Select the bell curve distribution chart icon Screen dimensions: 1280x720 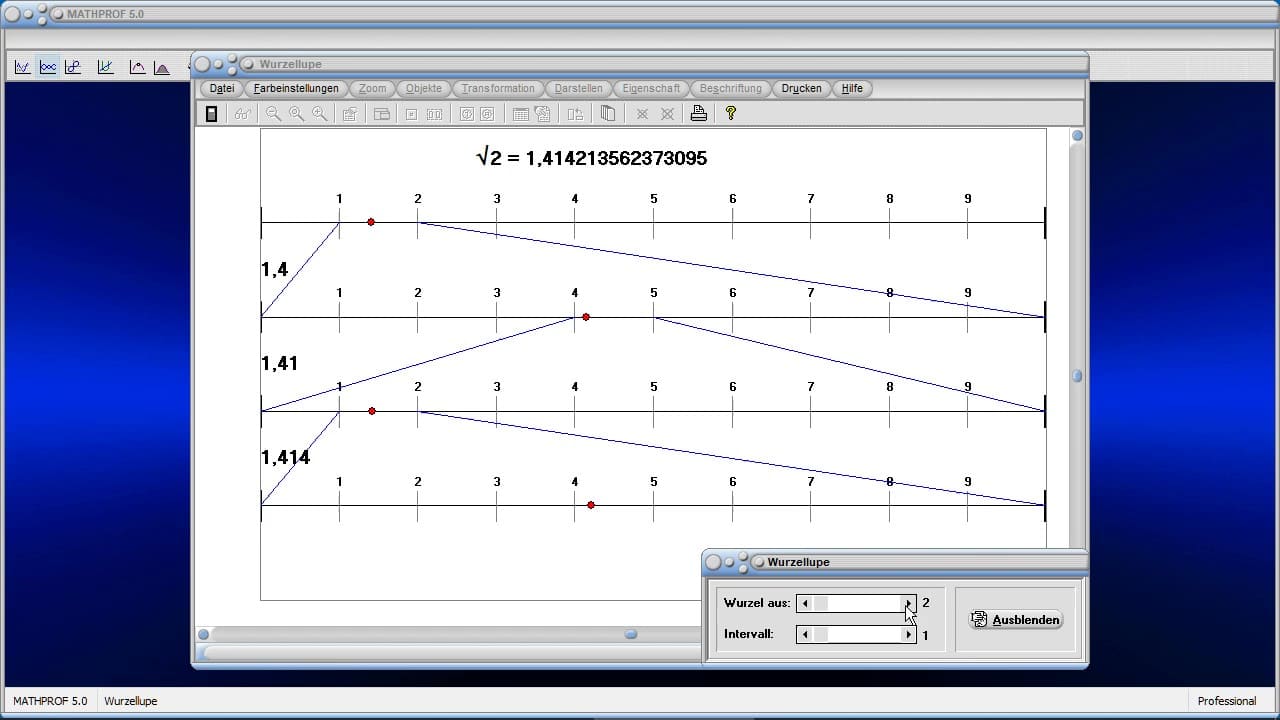click(x=161, y=68)
